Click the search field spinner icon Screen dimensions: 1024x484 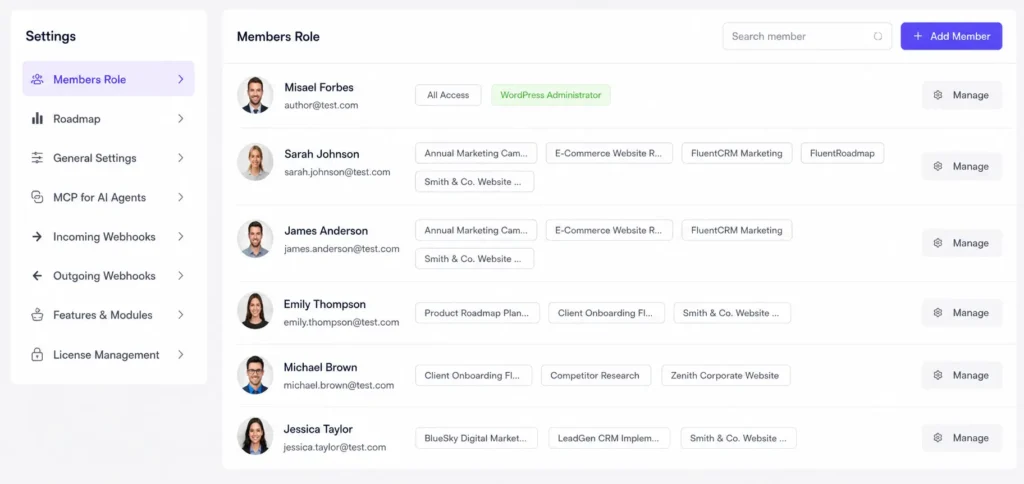pyautogui.click(x=878, y=36)
